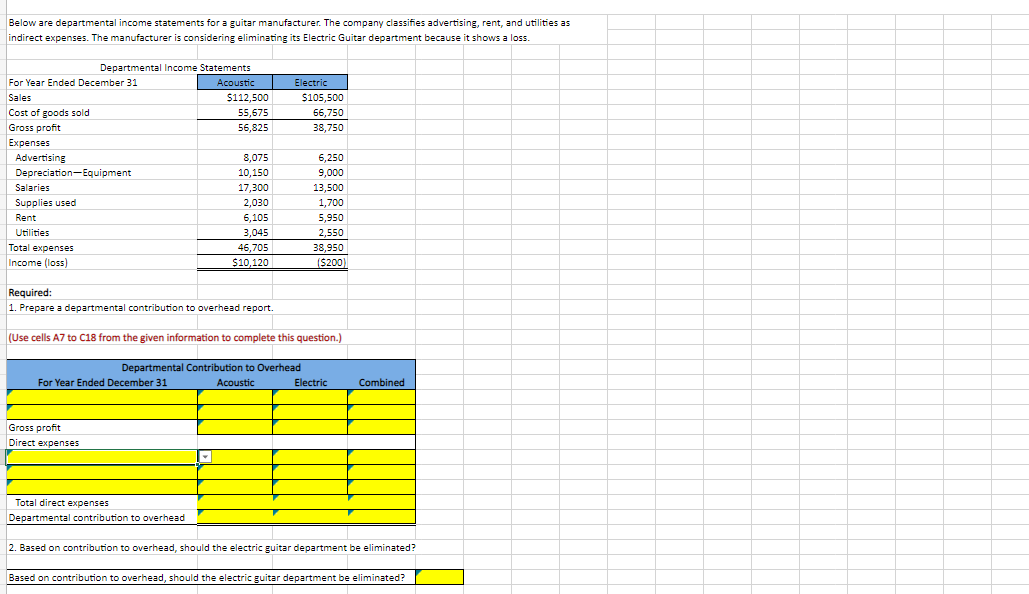This screenshot has height=594, width=1029.
Task: Click the yellow answer cell for elimination question
Action: coord(439,578)
